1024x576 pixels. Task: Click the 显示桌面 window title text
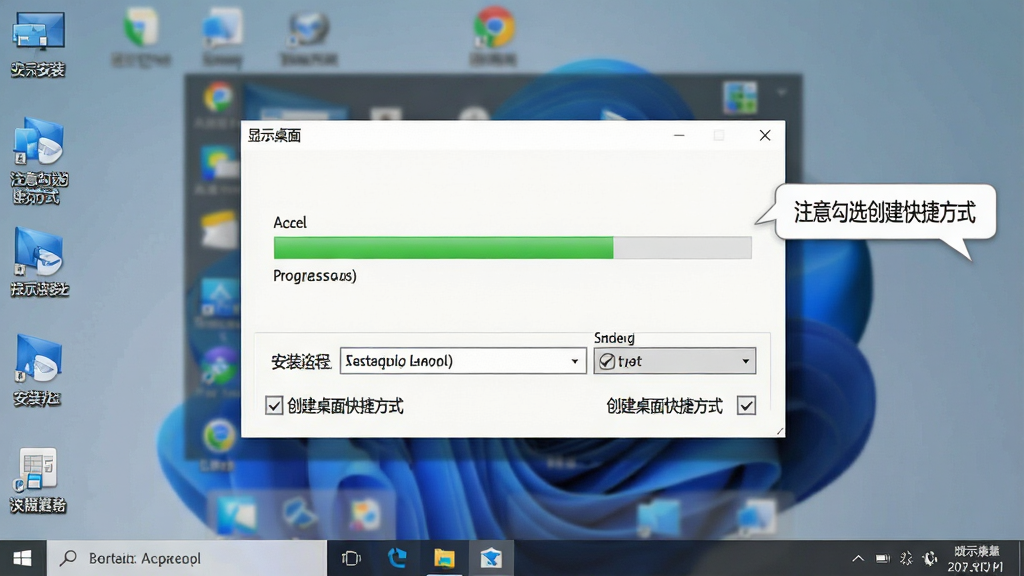pos(274,135)
